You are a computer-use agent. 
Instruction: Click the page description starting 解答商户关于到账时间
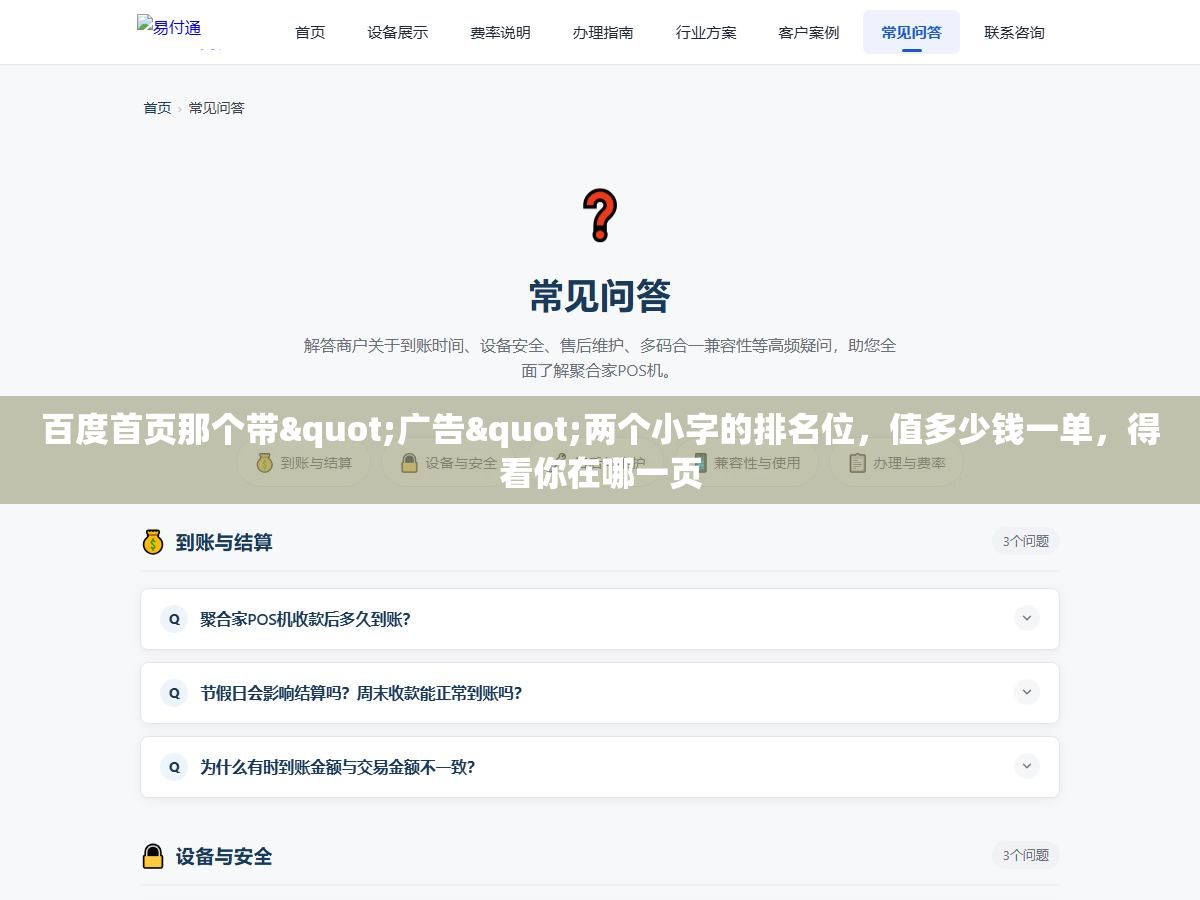coord(600,358)
